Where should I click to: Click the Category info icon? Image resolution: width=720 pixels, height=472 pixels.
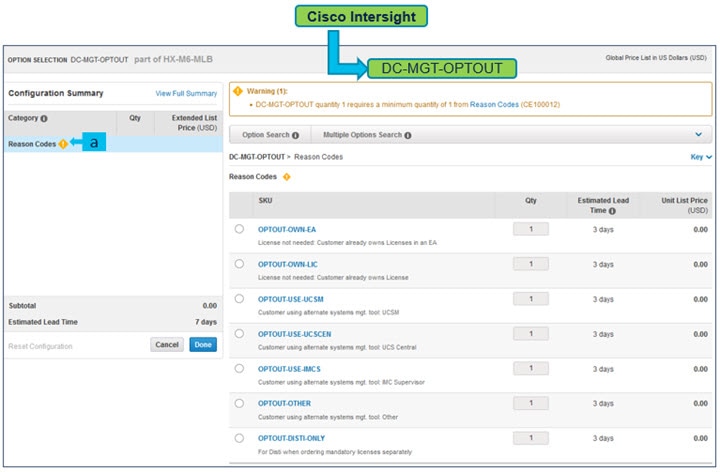[x=44, y=118]
